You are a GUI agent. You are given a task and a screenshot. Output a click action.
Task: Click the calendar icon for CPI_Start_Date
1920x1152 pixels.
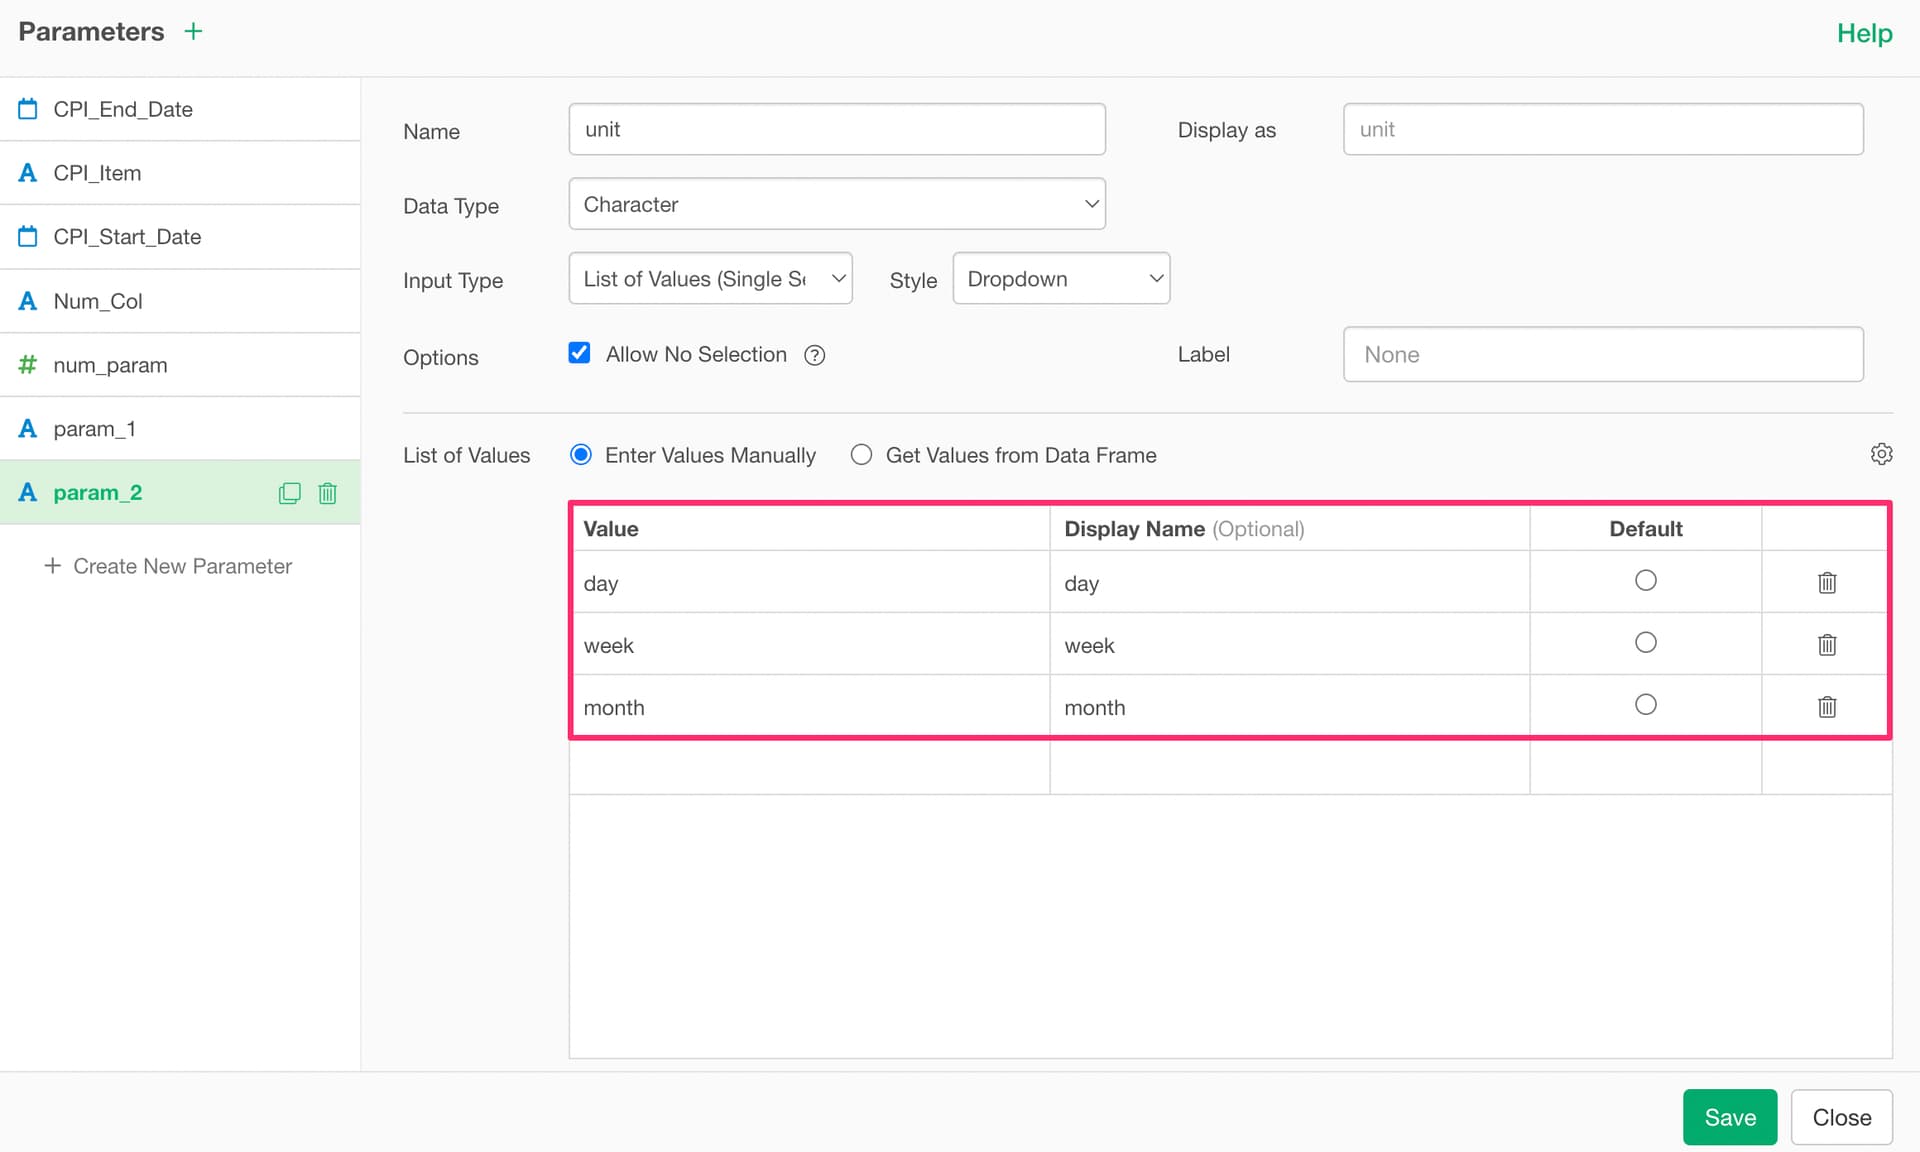click(28, 236)
